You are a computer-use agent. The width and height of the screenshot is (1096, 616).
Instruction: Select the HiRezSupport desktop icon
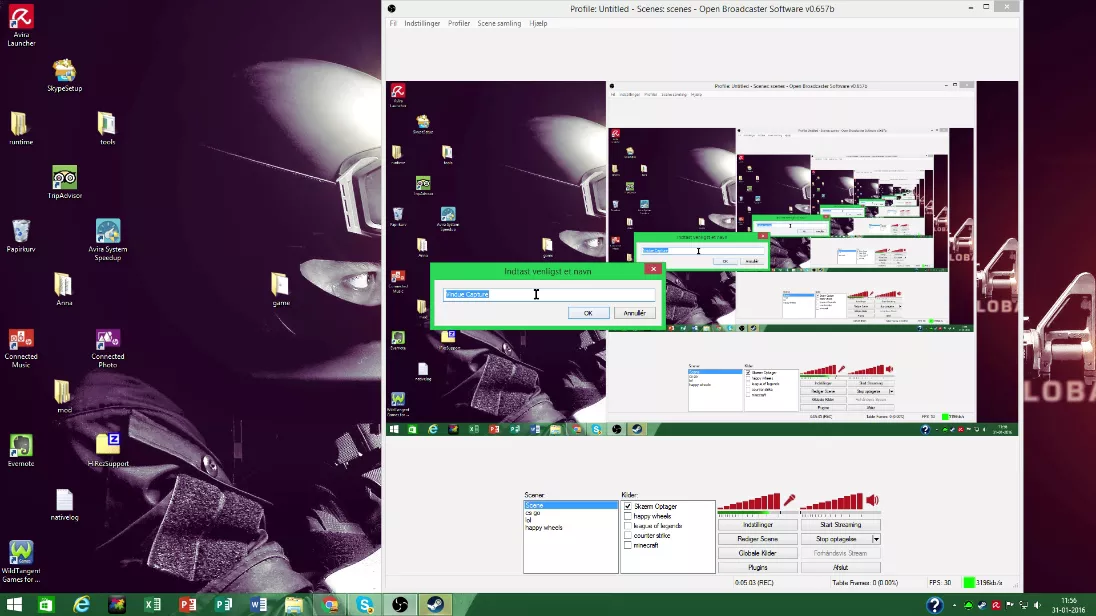pos(108,450)
